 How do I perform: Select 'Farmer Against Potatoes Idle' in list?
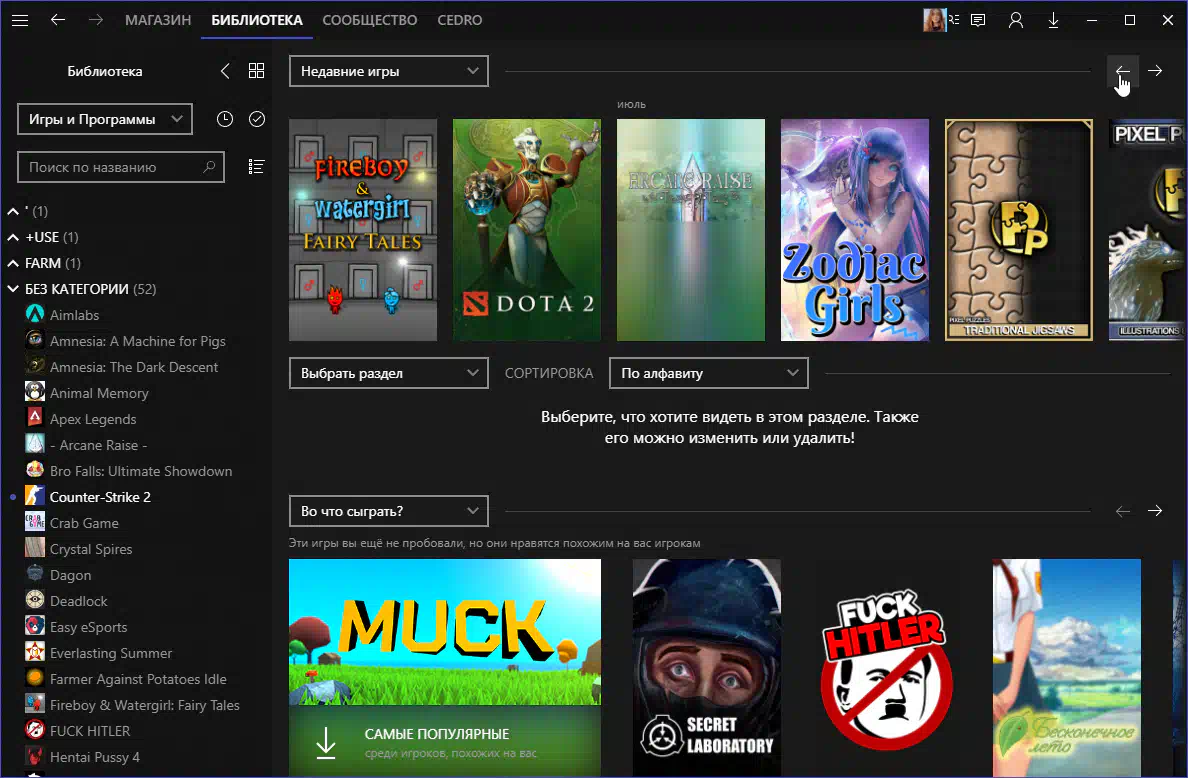coord(138,679)
